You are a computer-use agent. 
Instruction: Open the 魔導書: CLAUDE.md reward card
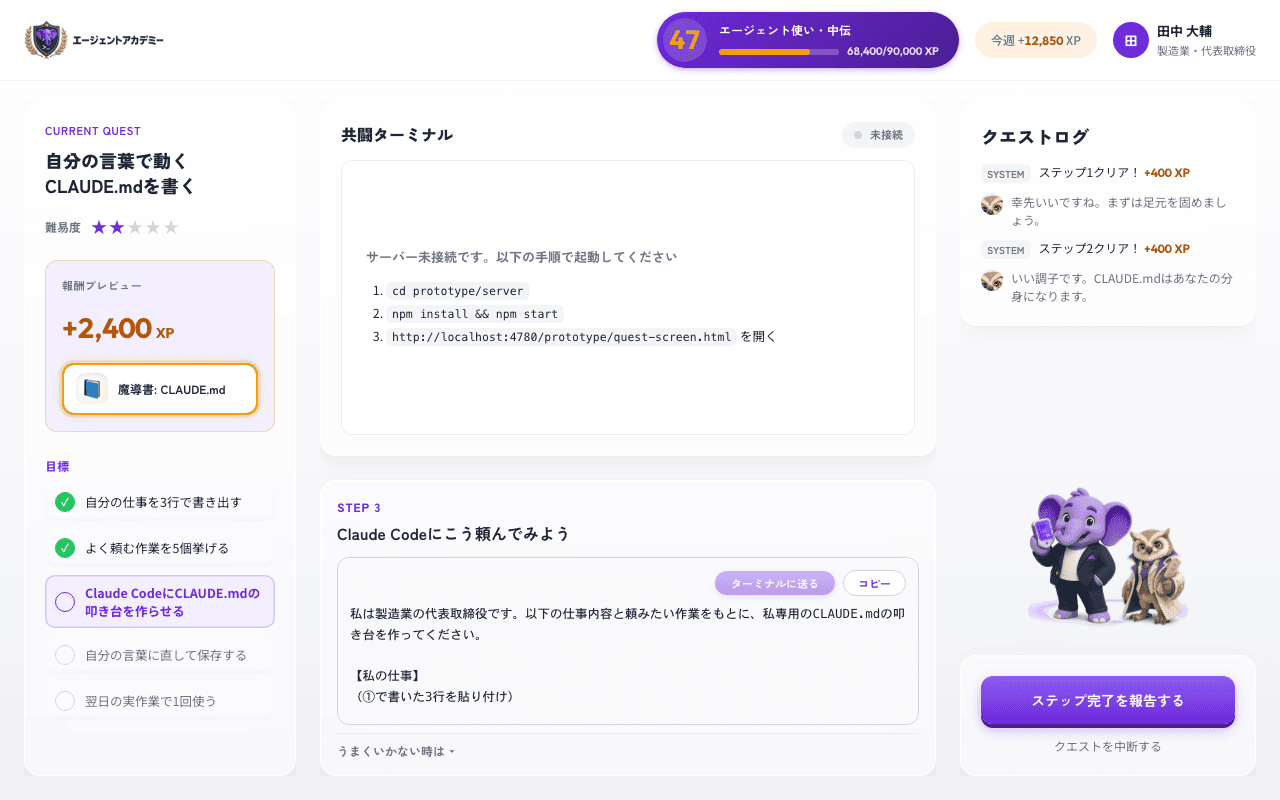(x=160, y=389)
